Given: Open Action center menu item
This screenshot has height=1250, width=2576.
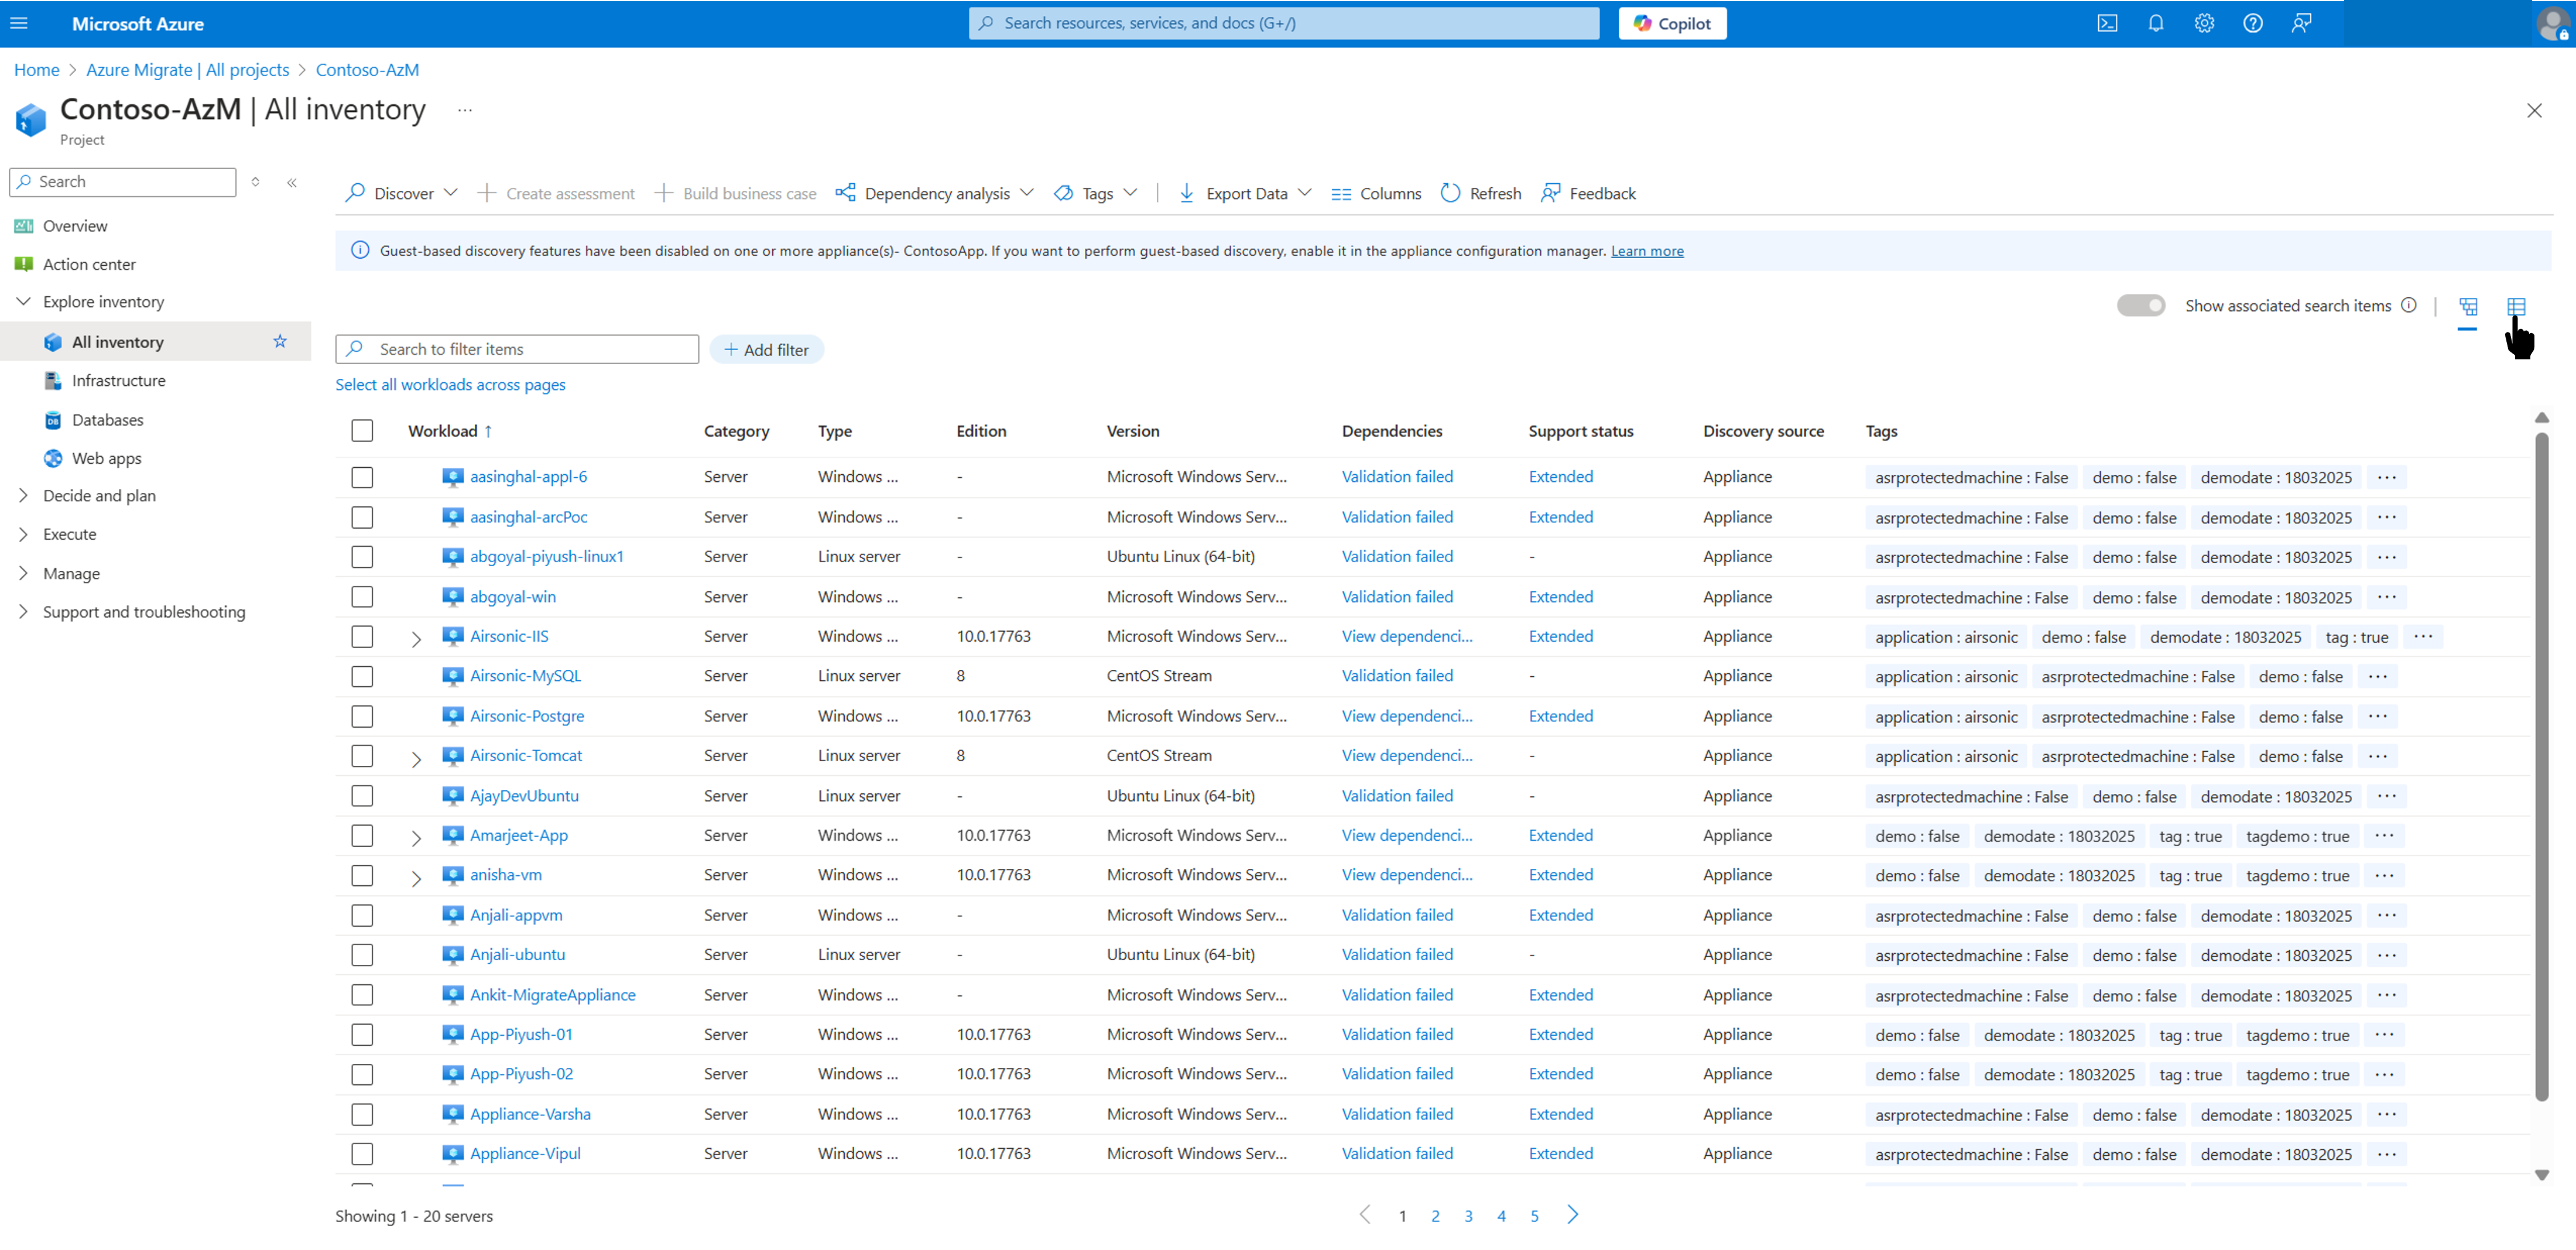Looking at the screenshot, I should [x=89, y=264].
